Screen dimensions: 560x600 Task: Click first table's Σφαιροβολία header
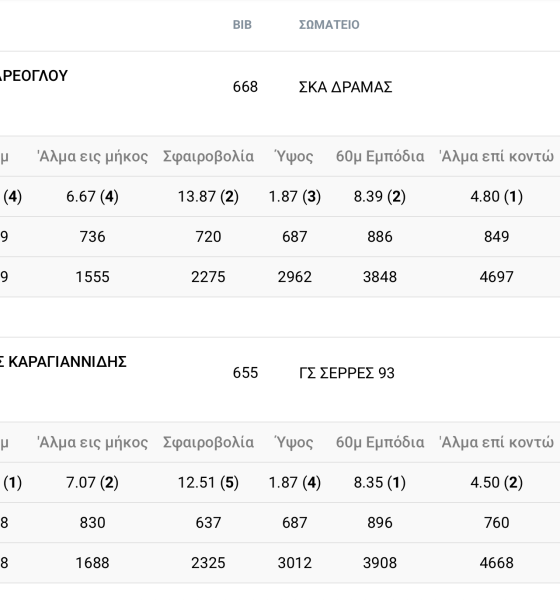[208, 156]
